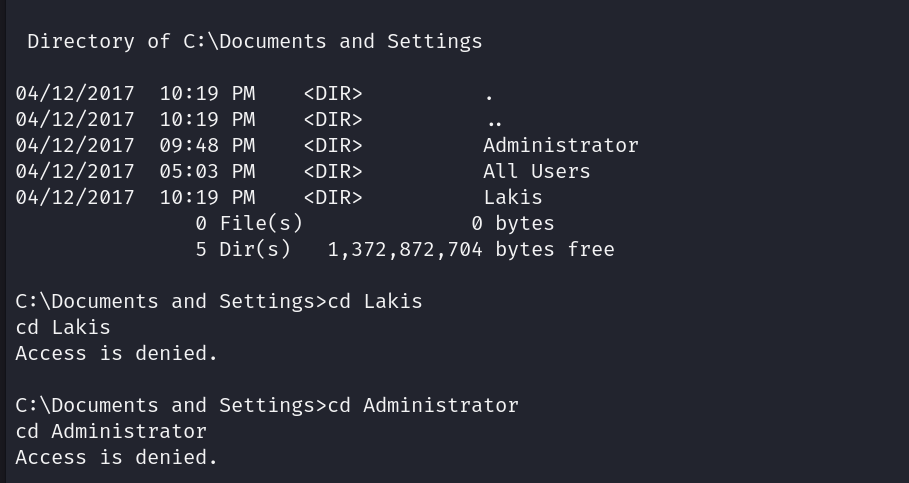Click the '0 File(s)' summary text
The image size is (909, 483).
coord(248,223)
